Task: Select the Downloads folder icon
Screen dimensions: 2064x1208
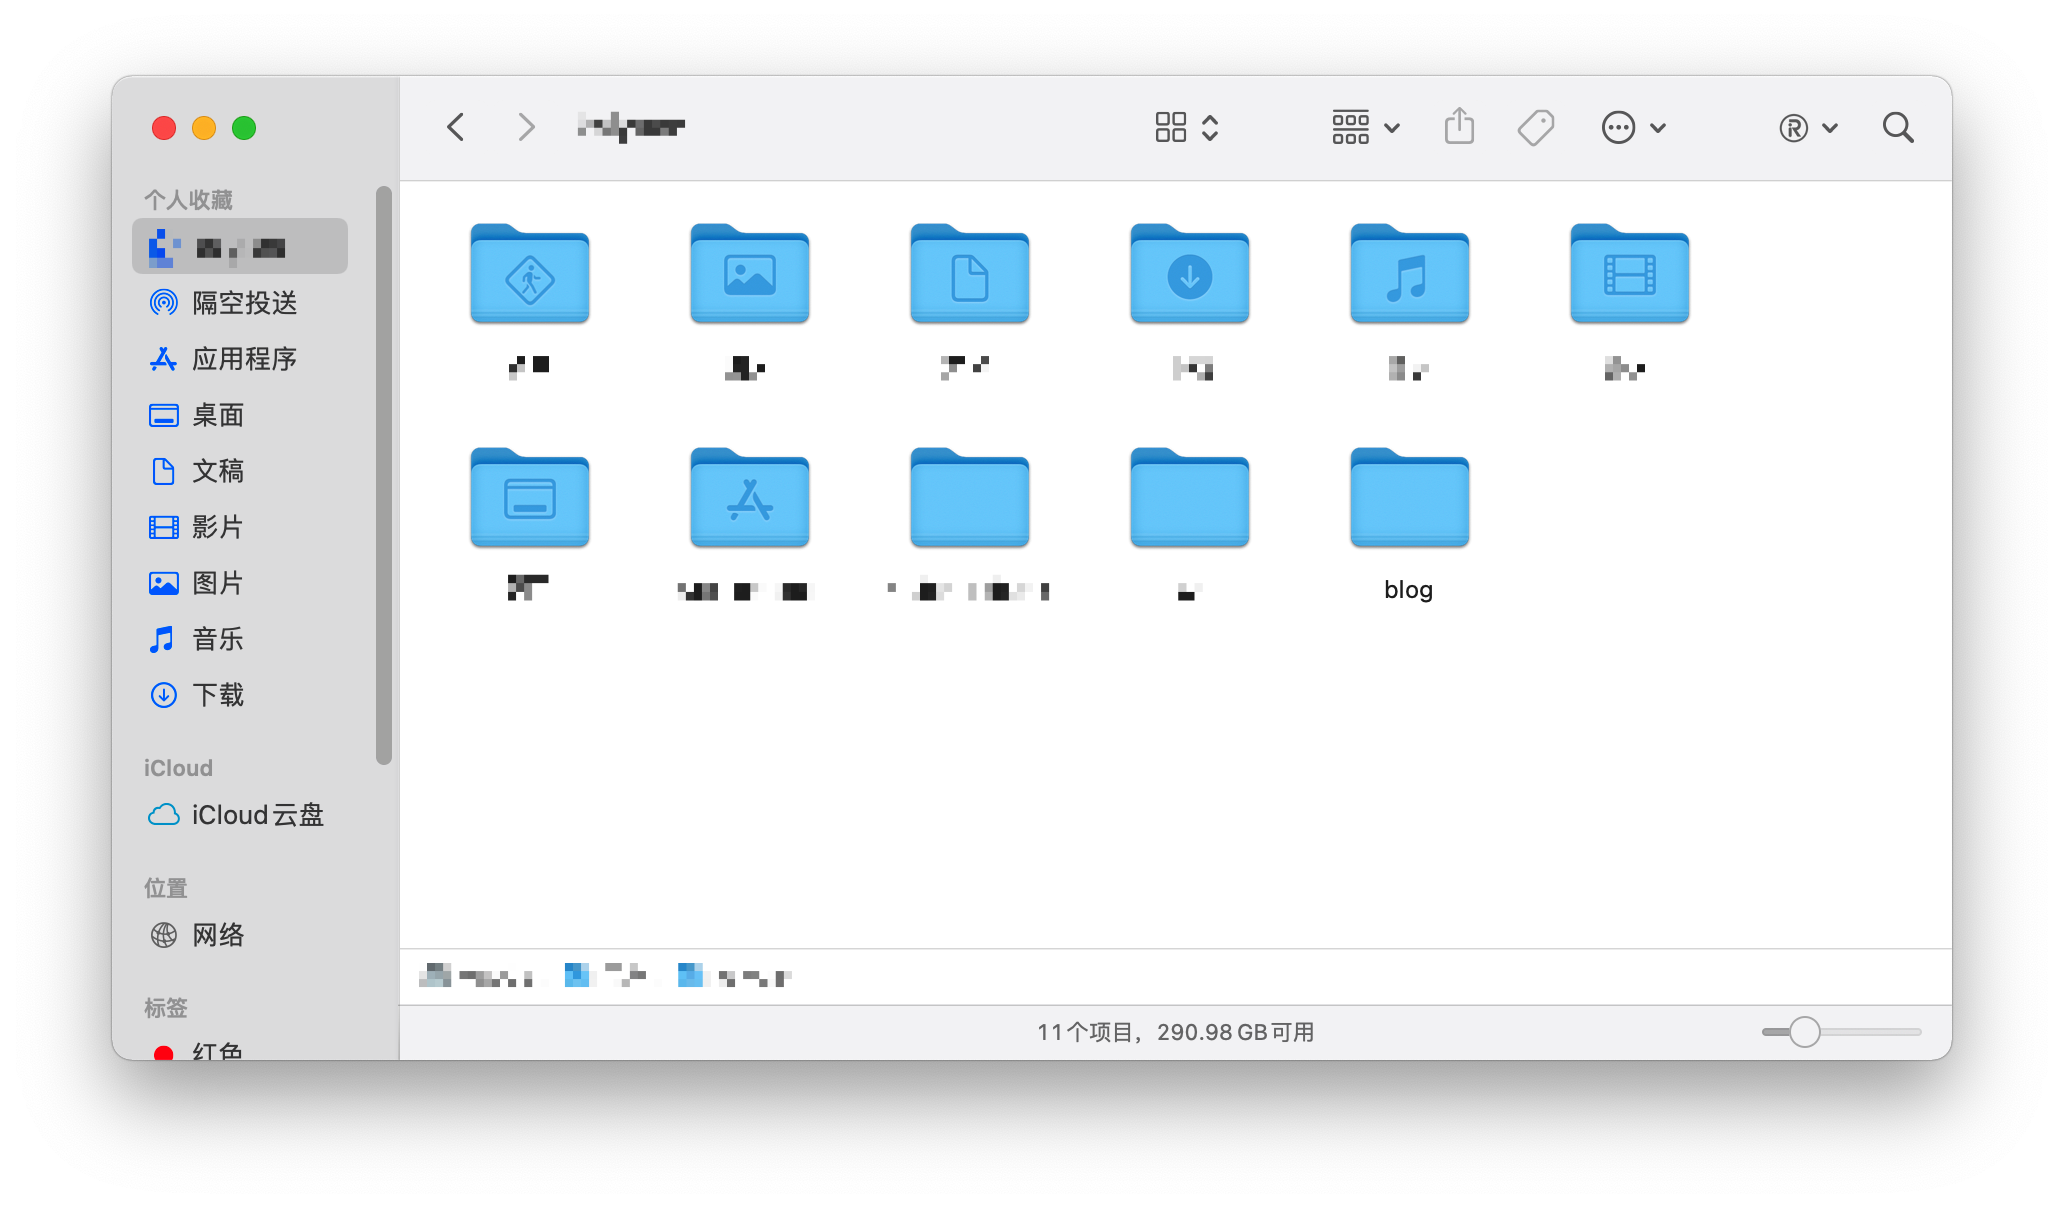Action: point(1189,275)
